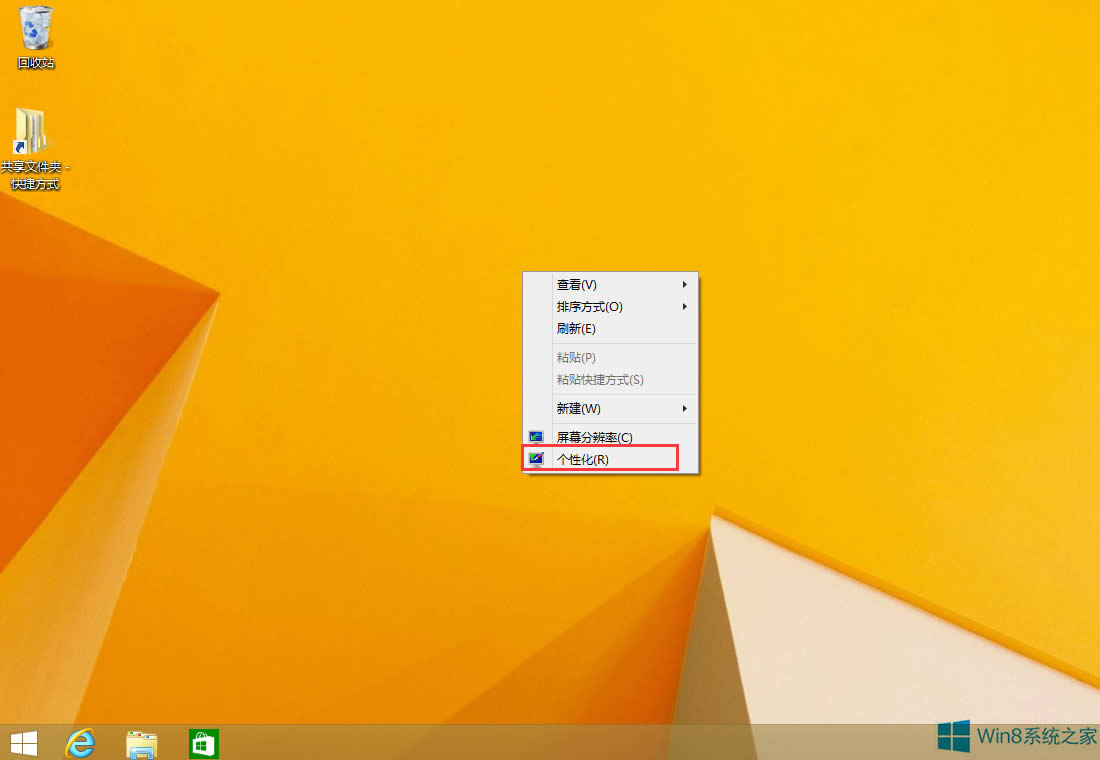
Task: Launch the Windows Store from the taskbar
Action: pos(203,742)
